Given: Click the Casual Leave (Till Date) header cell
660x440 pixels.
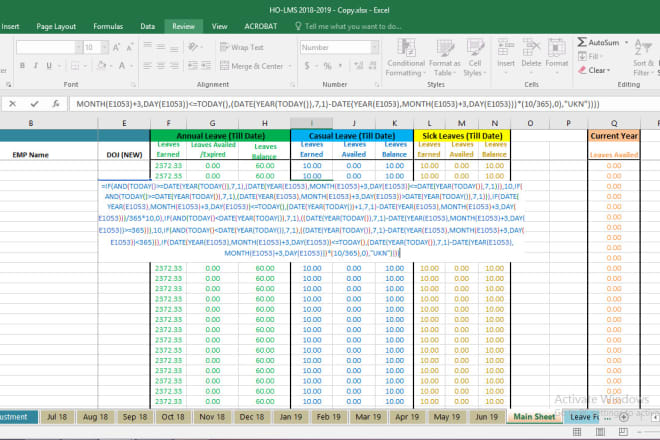Looking at the screenshot, I should tap(352, 136).
